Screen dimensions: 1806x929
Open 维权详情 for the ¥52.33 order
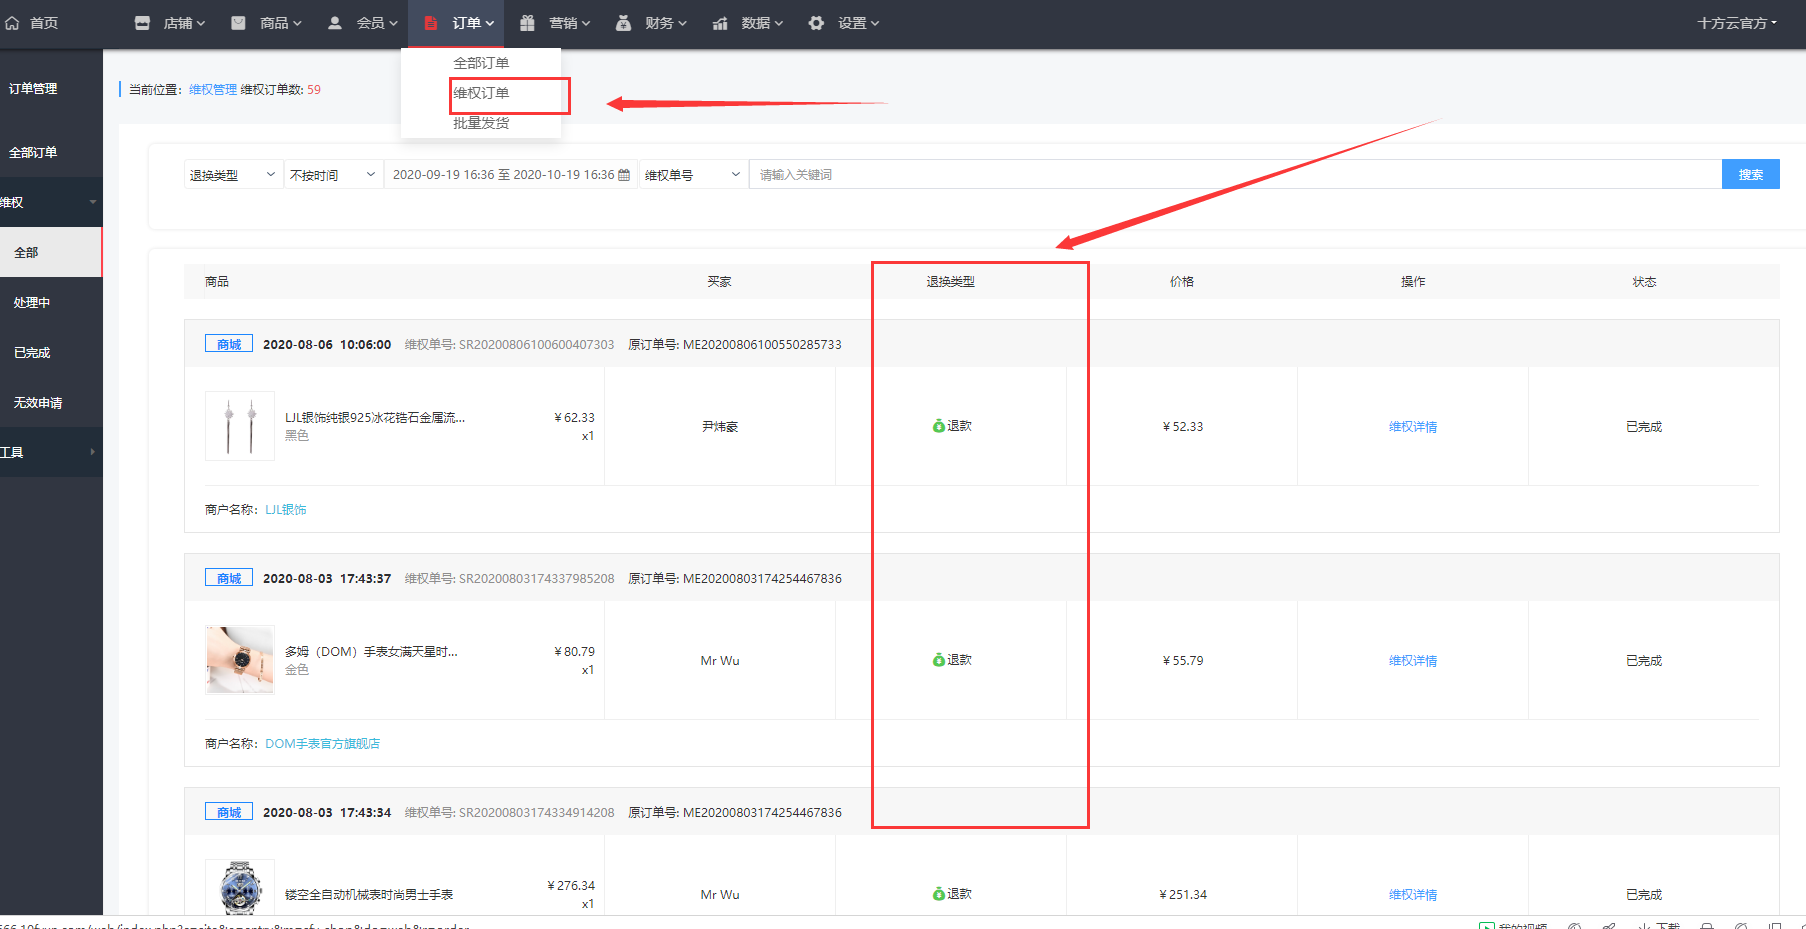pos(1413,427)
